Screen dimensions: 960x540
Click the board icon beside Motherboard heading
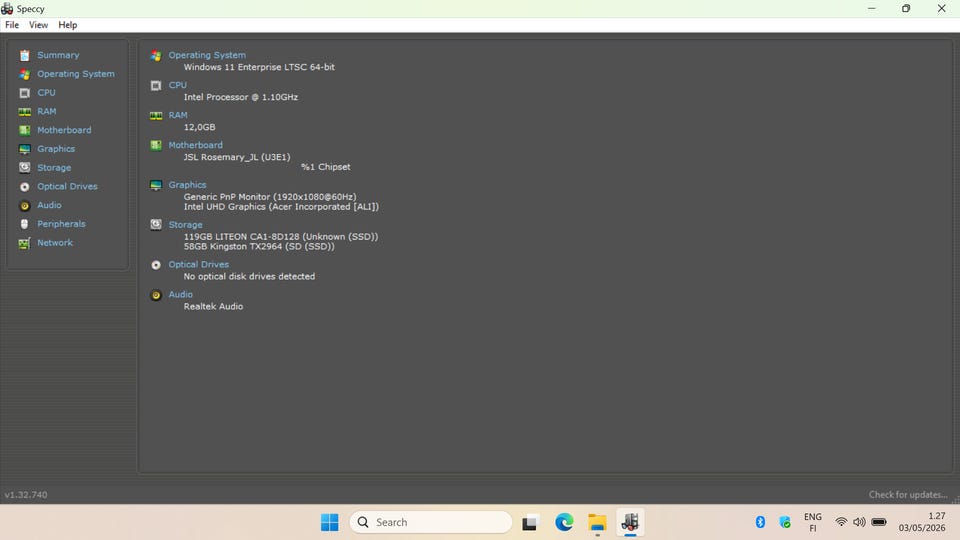click(x=156, y=146)
